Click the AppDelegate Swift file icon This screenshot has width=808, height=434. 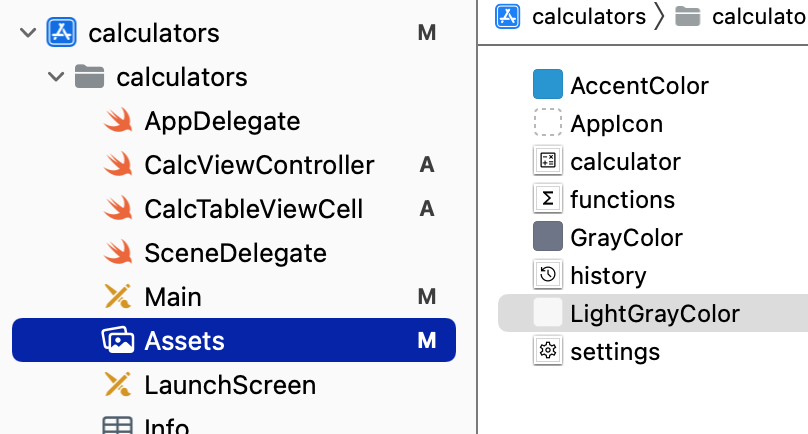pos(119,121)
